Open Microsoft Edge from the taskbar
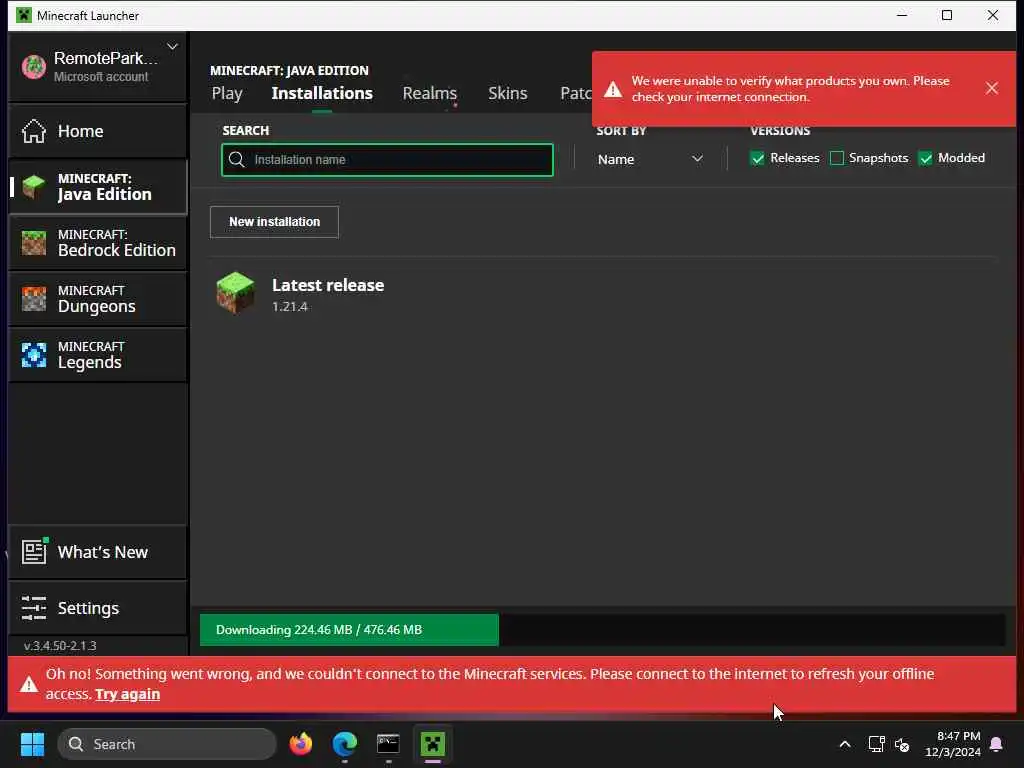 (x=344, y=744)
